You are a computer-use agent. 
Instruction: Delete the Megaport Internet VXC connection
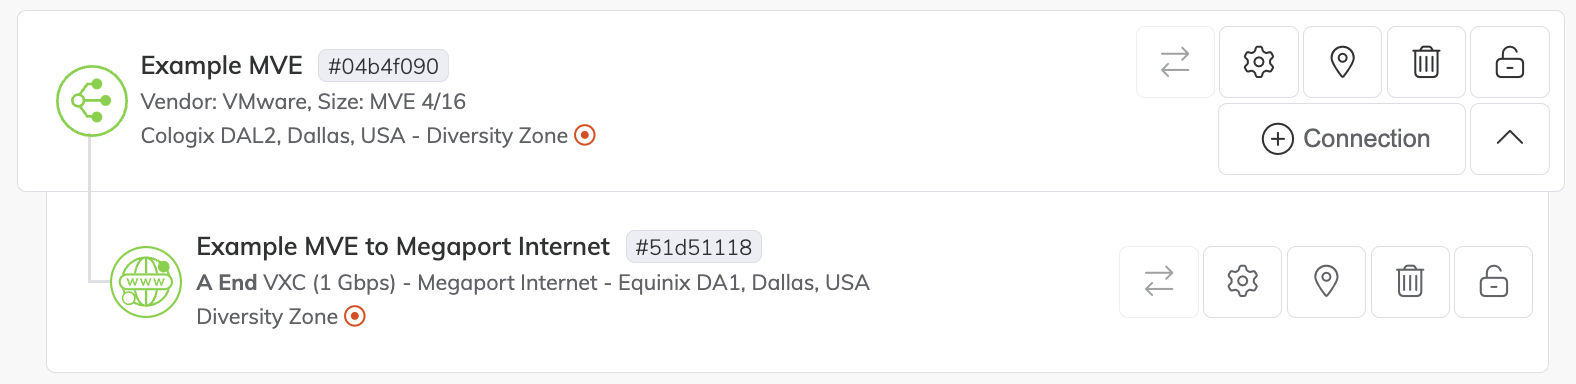1410,281
